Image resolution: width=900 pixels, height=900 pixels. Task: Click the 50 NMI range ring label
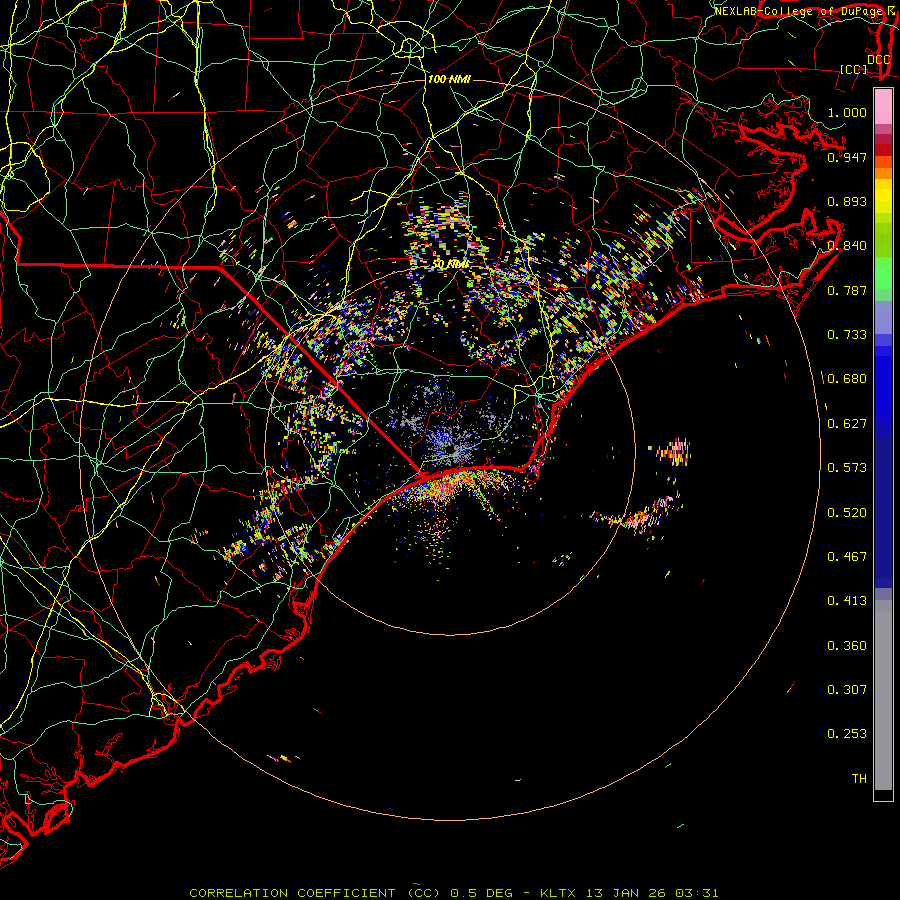[451, 265]
